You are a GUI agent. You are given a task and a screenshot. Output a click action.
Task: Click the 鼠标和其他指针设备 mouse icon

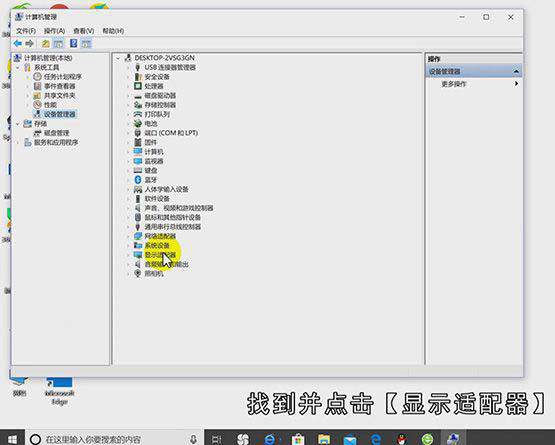pyautogui.click(x=138, y=217)
